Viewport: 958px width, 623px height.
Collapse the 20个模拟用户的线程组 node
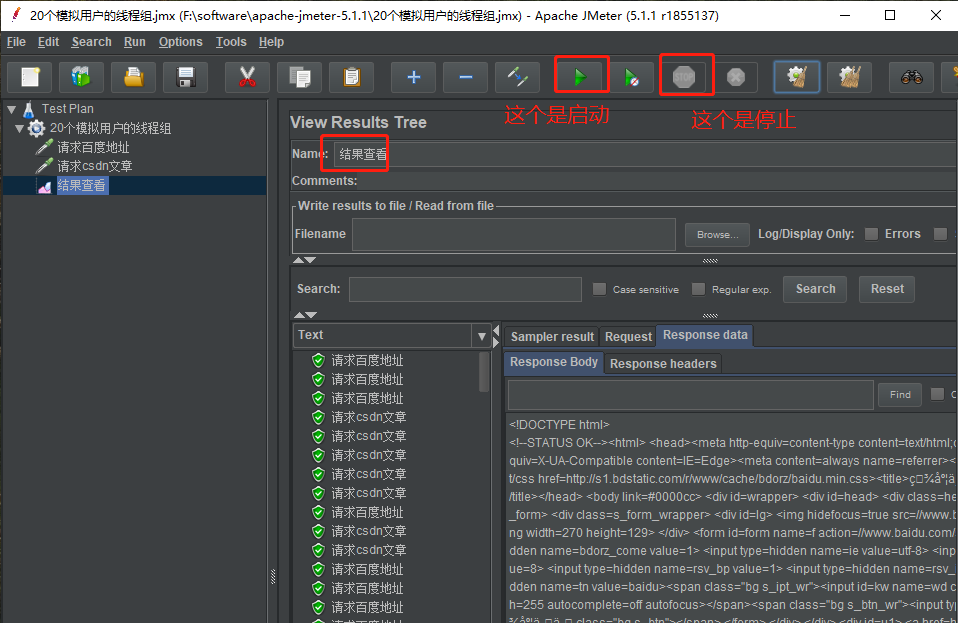click(x=20, y=128)
